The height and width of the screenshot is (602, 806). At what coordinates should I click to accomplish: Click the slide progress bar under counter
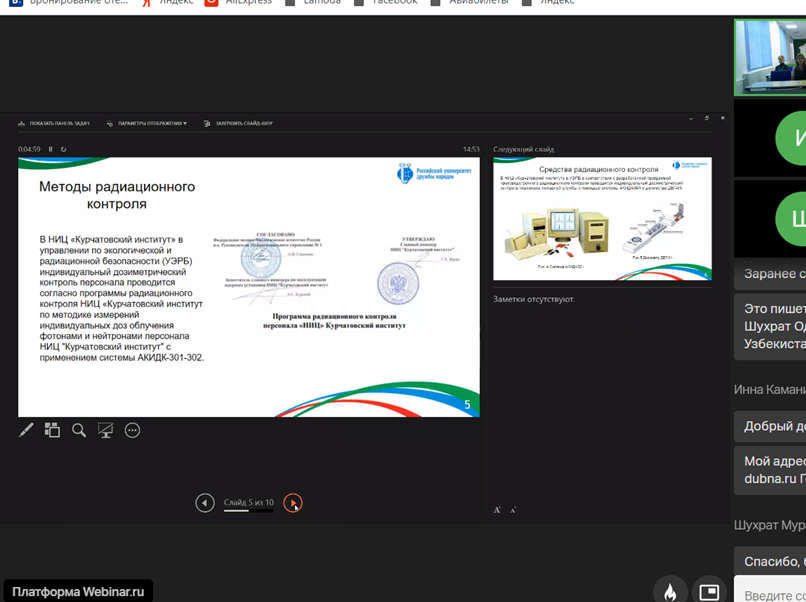tap(249, 510)
